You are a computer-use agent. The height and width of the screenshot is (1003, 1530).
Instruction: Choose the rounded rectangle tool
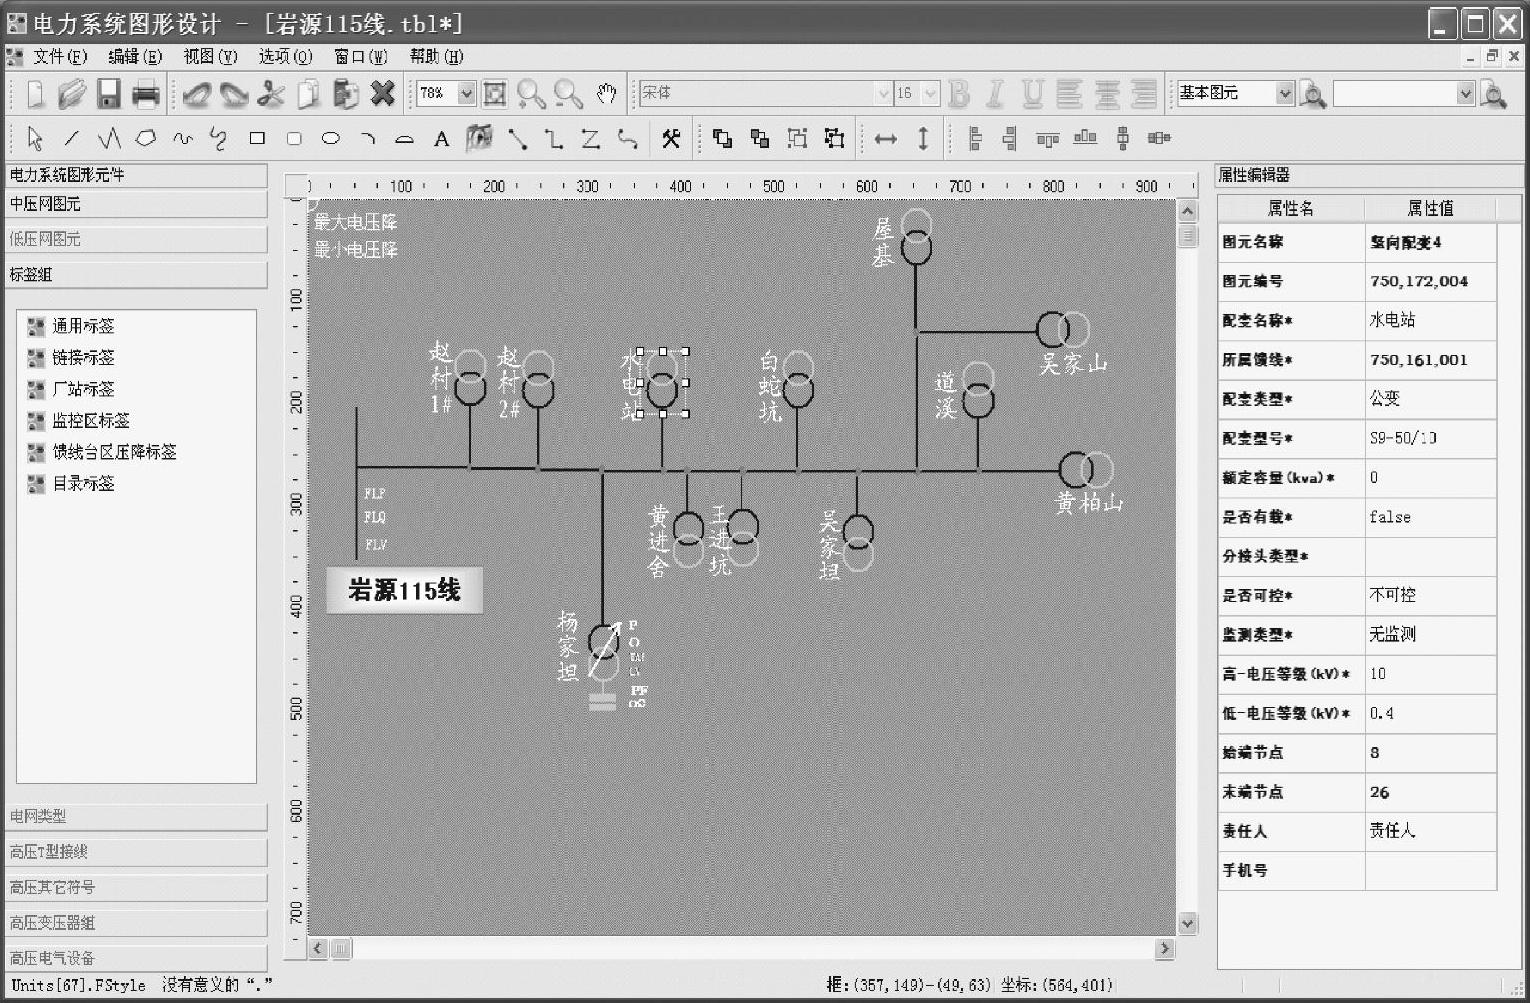[x=294, y=138]
